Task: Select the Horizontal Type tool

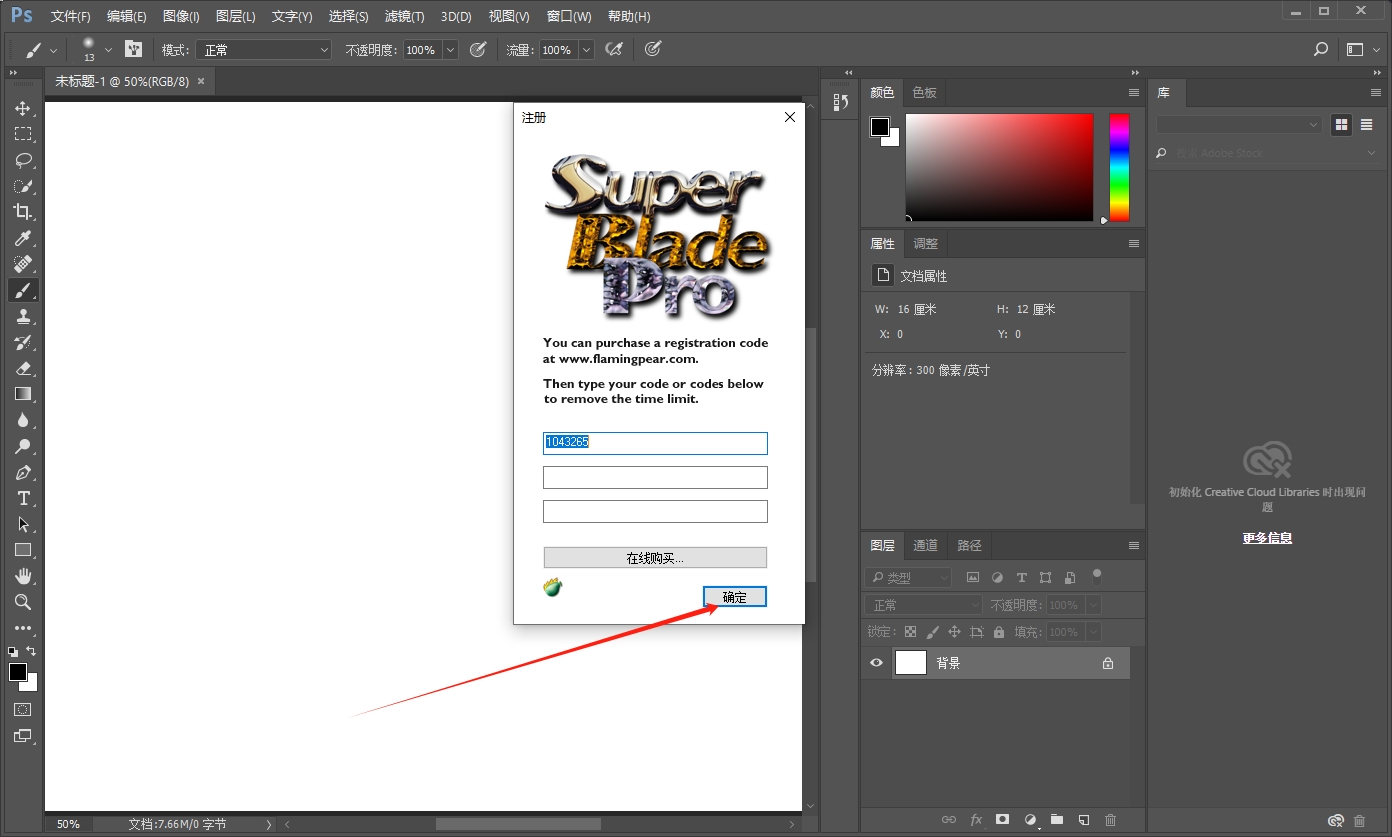Action: click(x=22, y=498)
